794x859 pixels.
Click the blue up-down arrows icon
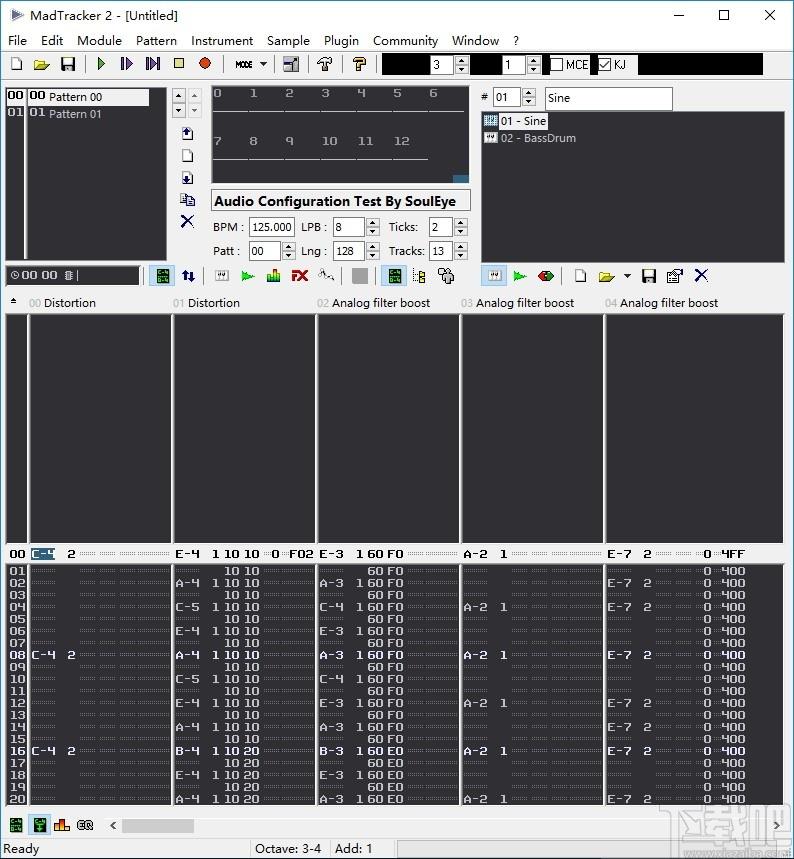(188, 276)
